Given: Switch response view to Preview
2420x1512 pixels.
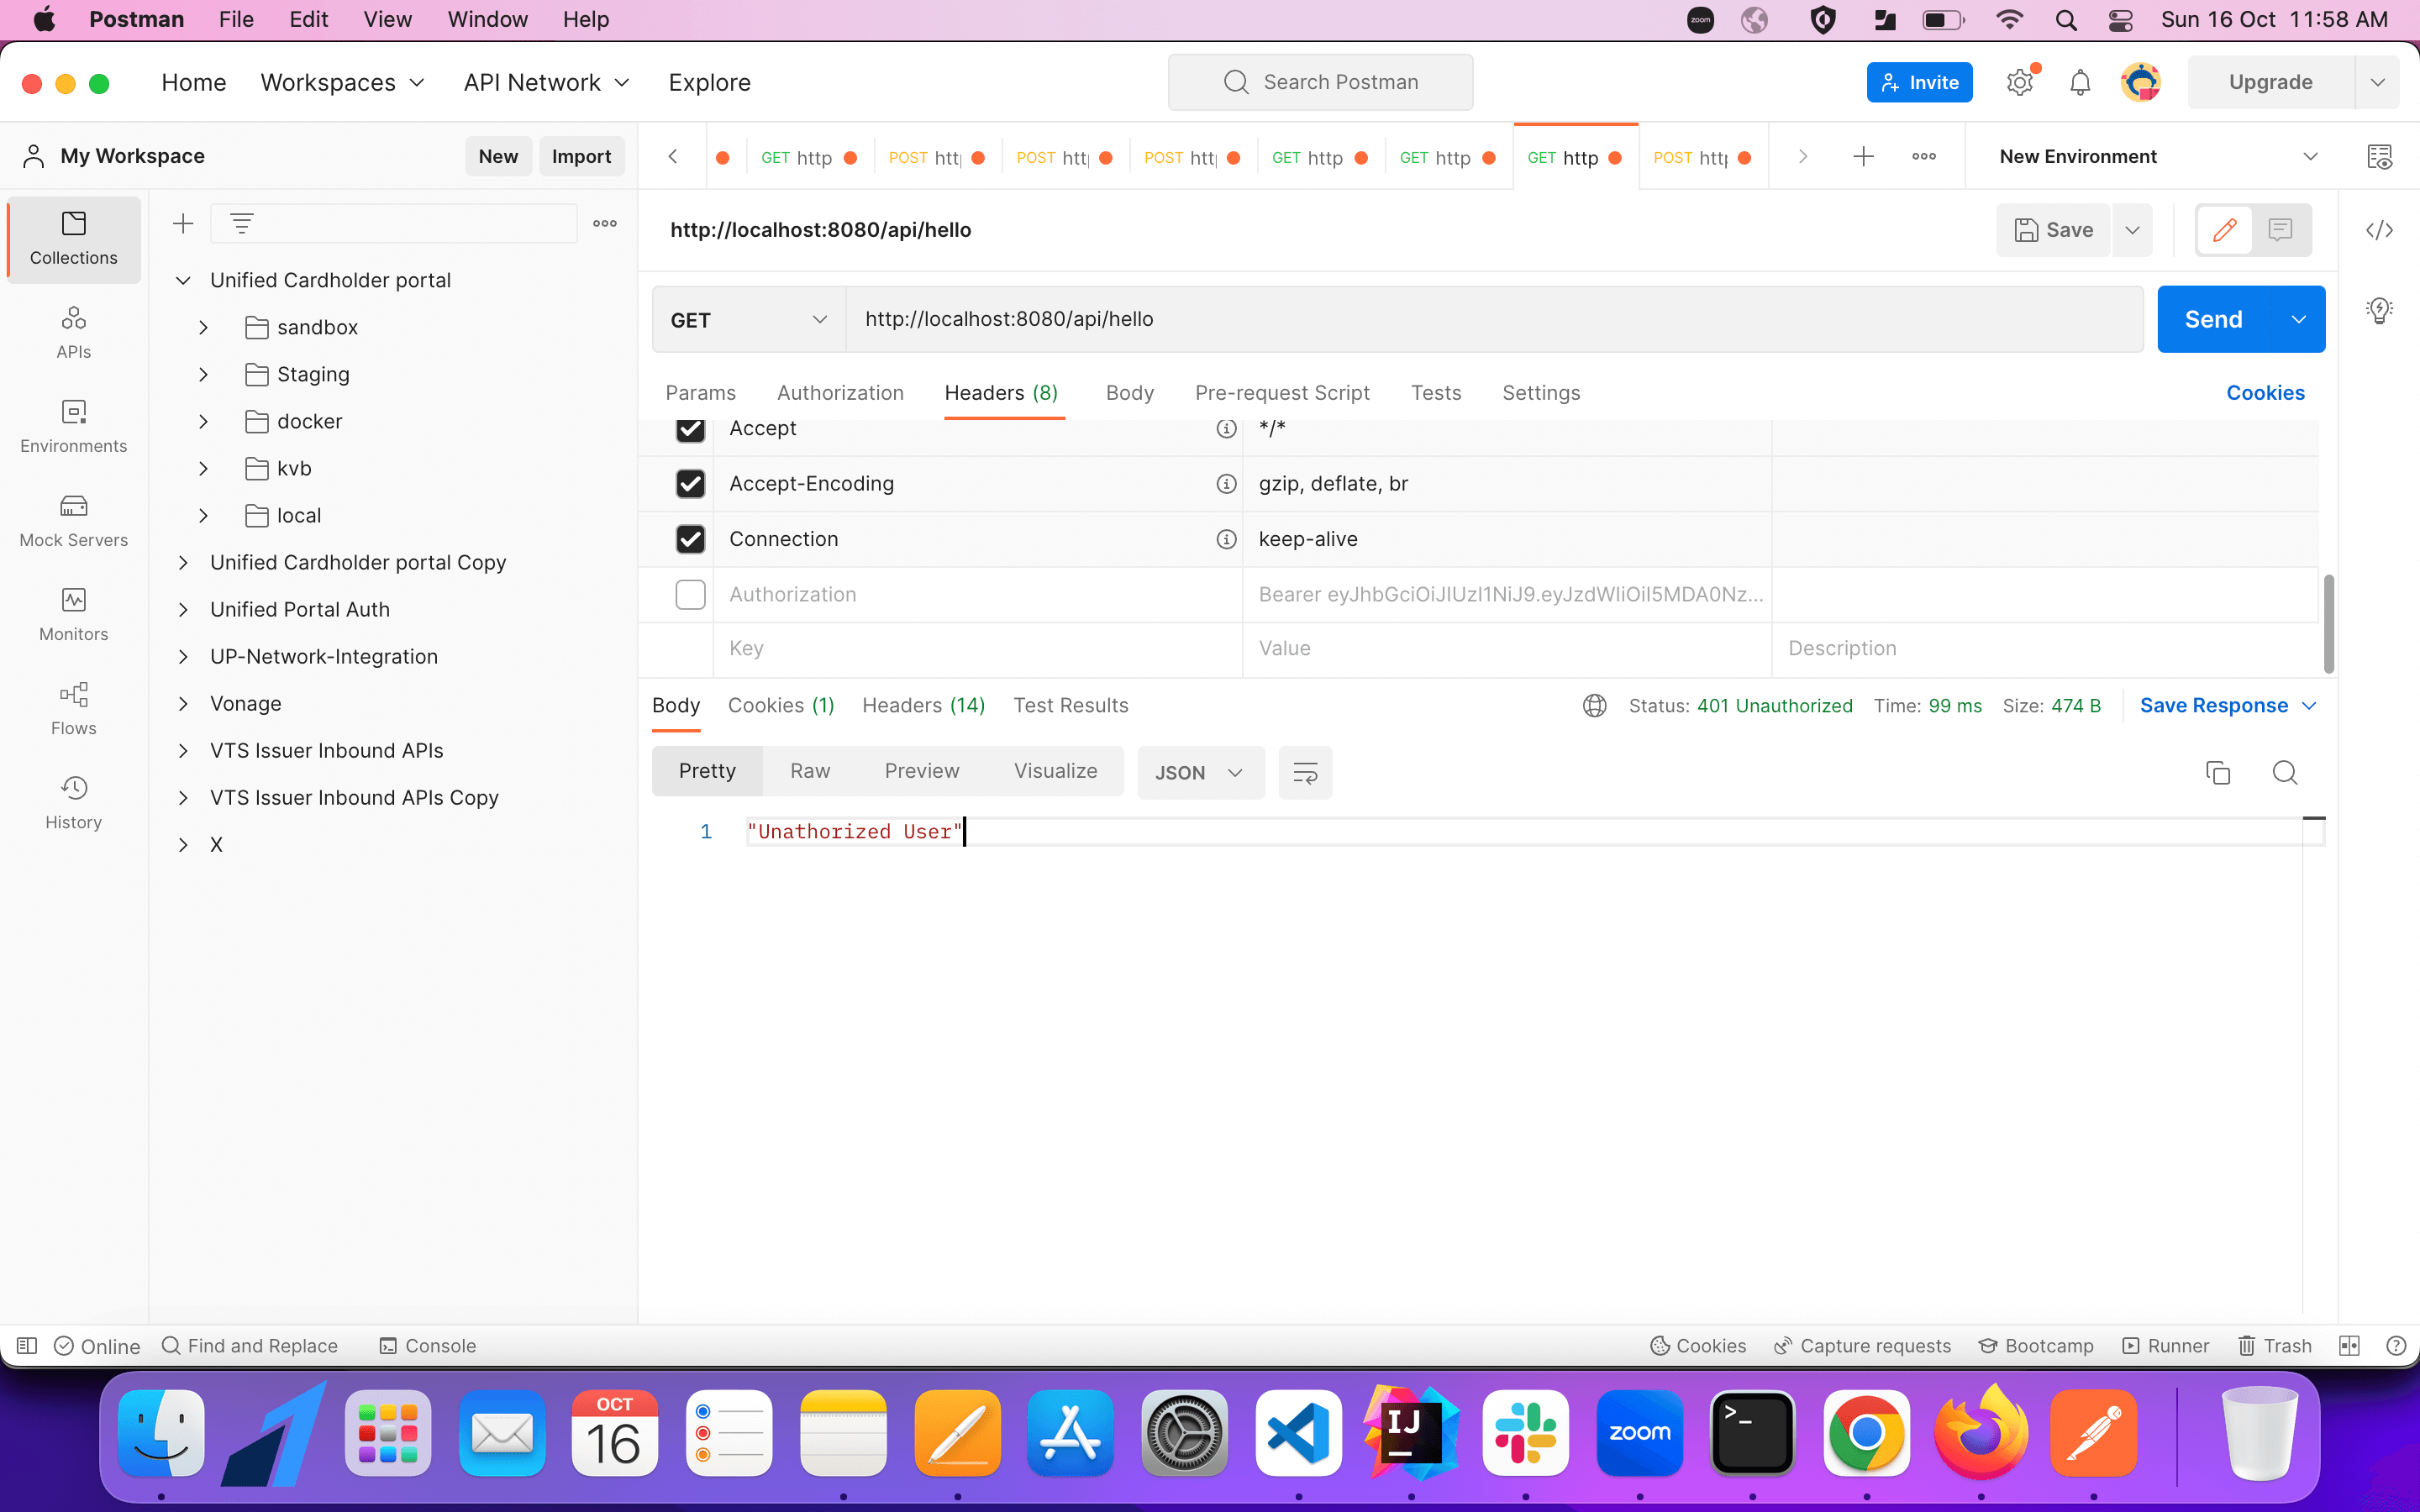Looking at the screenshot, I should [922, 771].
